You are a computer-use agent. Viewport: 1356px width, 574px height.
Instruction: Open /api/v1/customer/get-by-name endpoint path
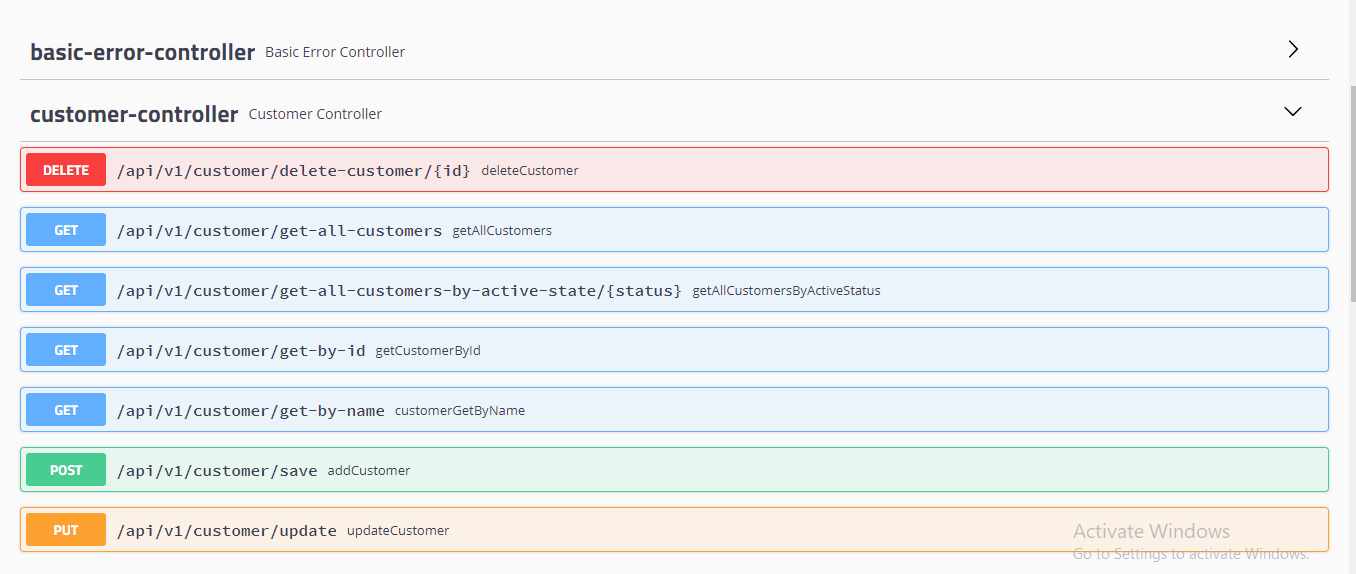(251, 411)
